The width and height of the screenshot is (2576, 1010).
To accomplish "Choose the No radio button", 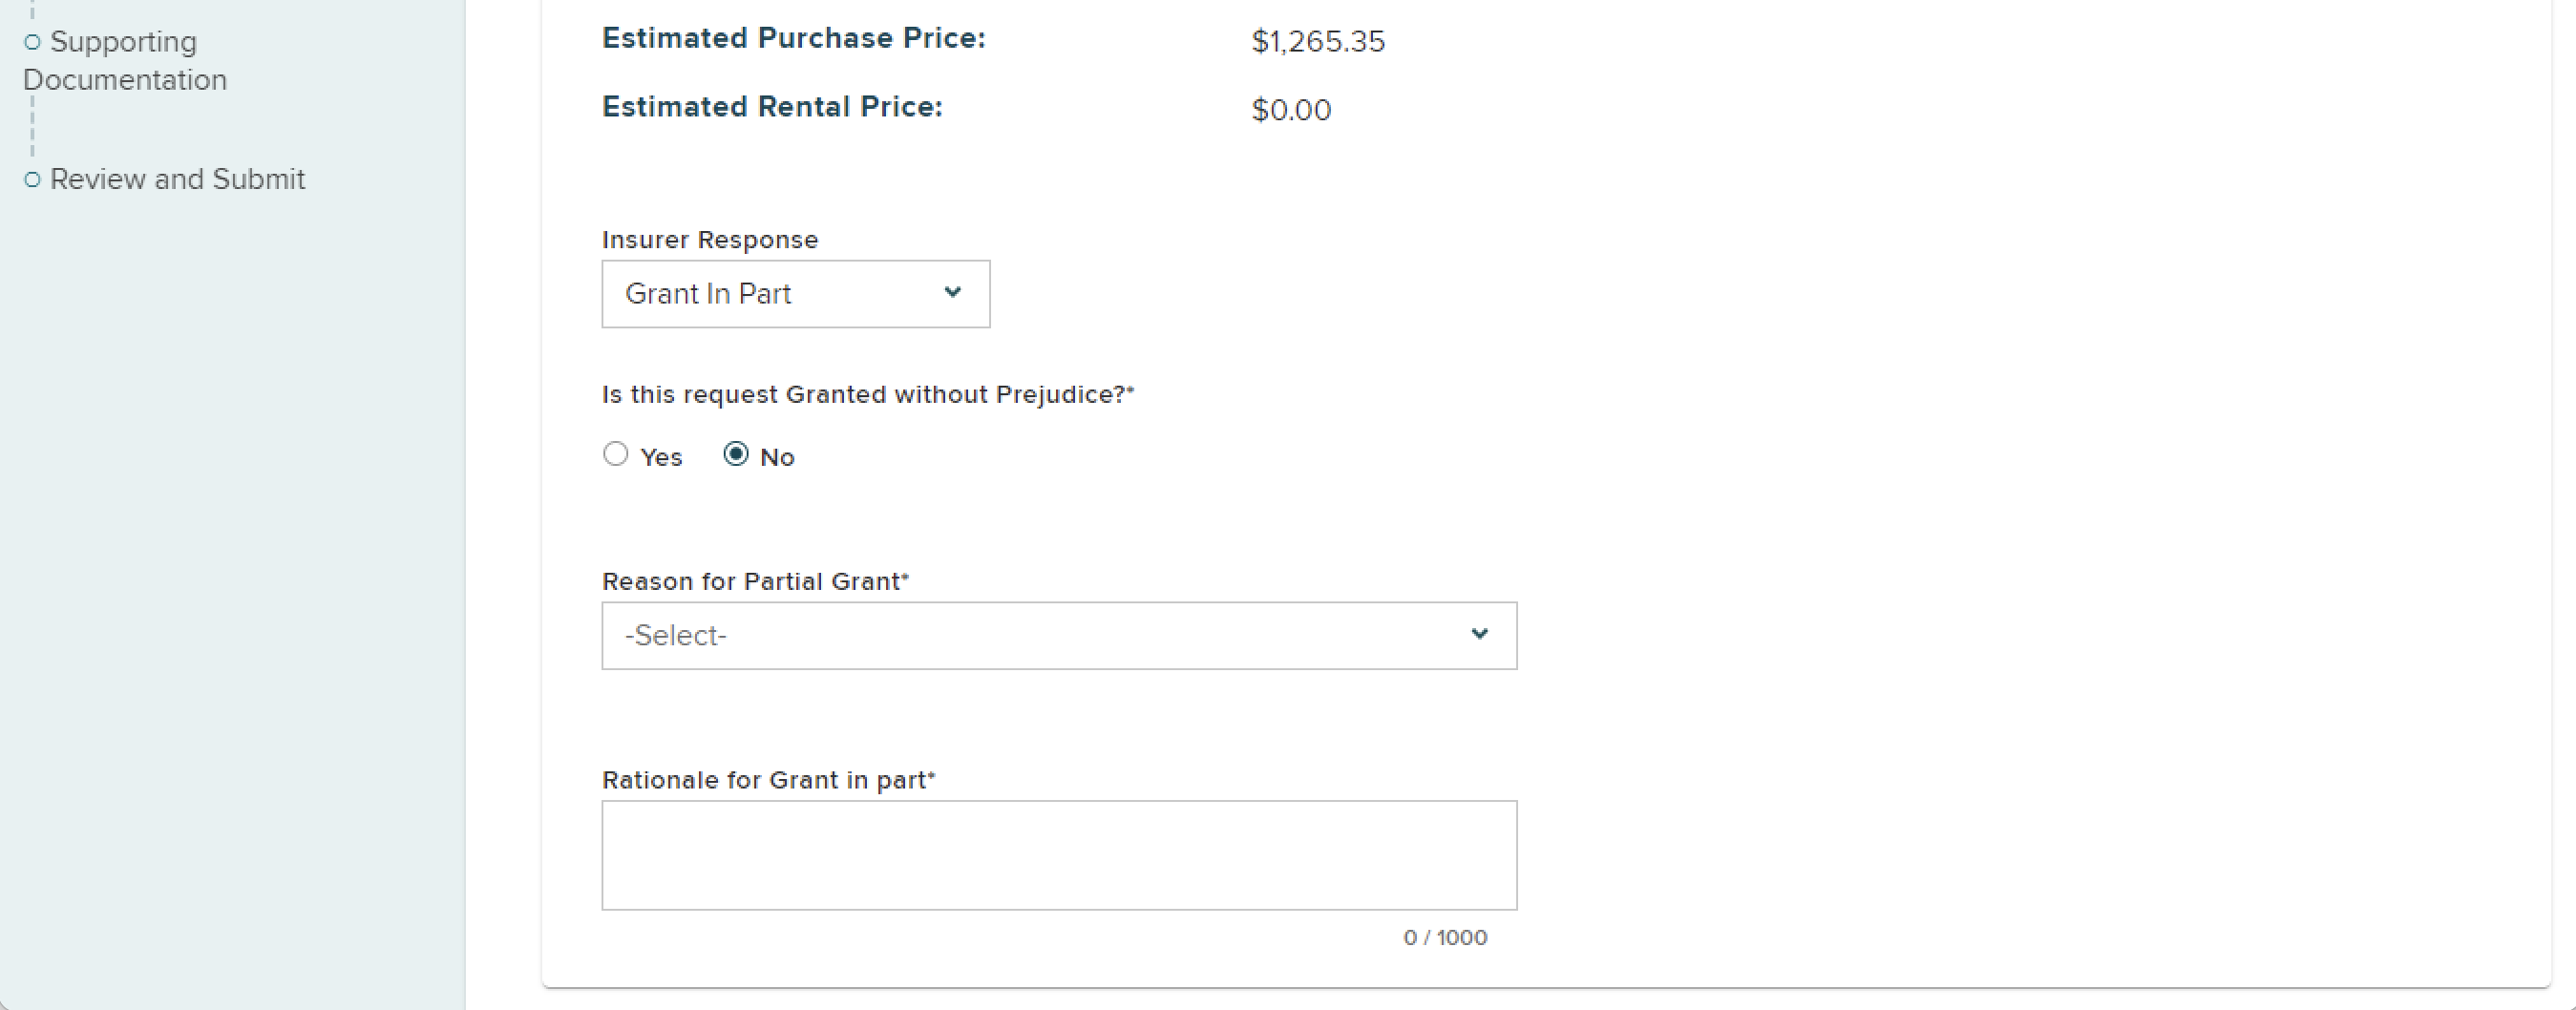I will tap(736, 455).
